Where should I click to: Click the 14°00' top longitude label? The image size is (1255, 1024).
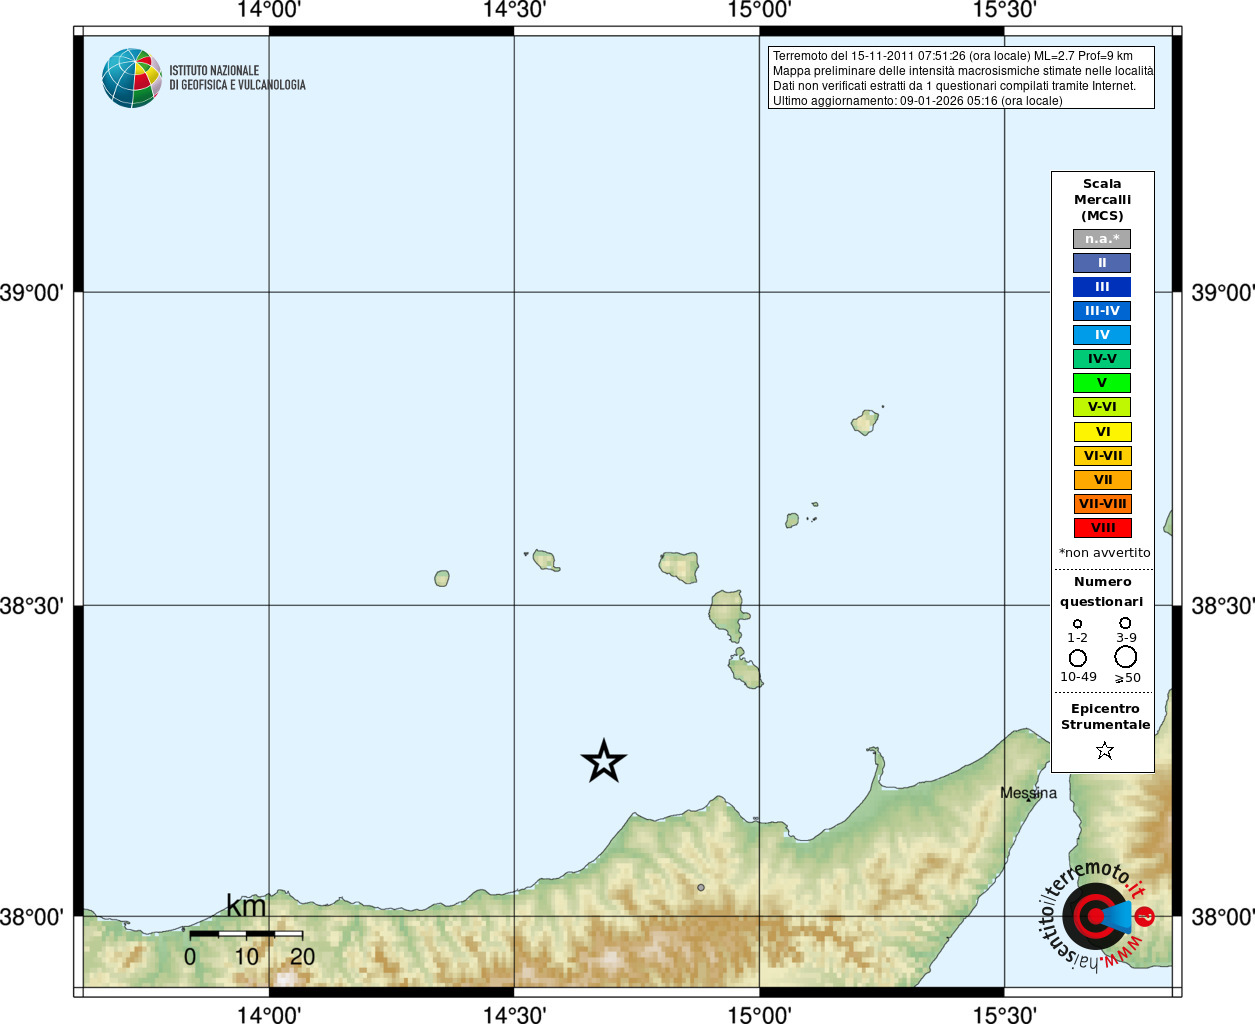point(269,10)
